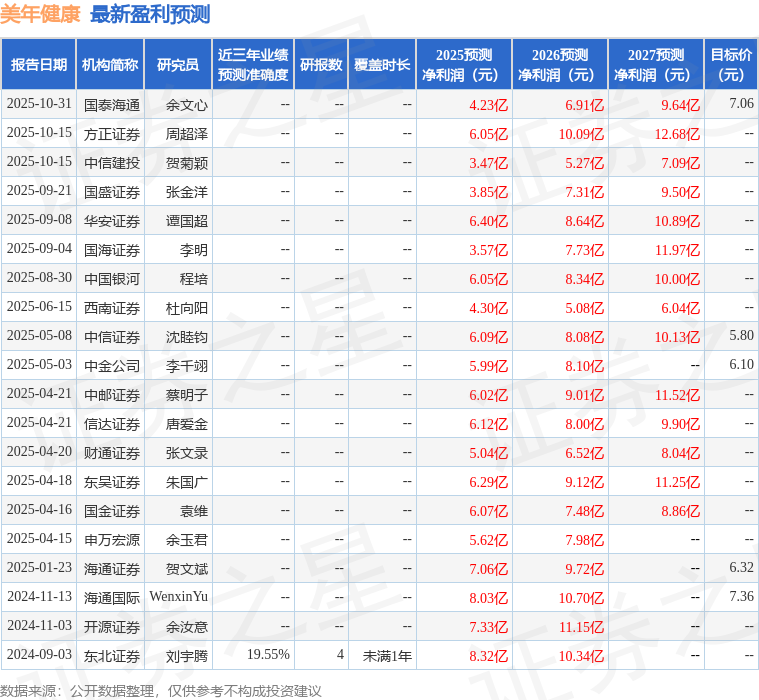Select the 2026预测净利润 column header

560,65
